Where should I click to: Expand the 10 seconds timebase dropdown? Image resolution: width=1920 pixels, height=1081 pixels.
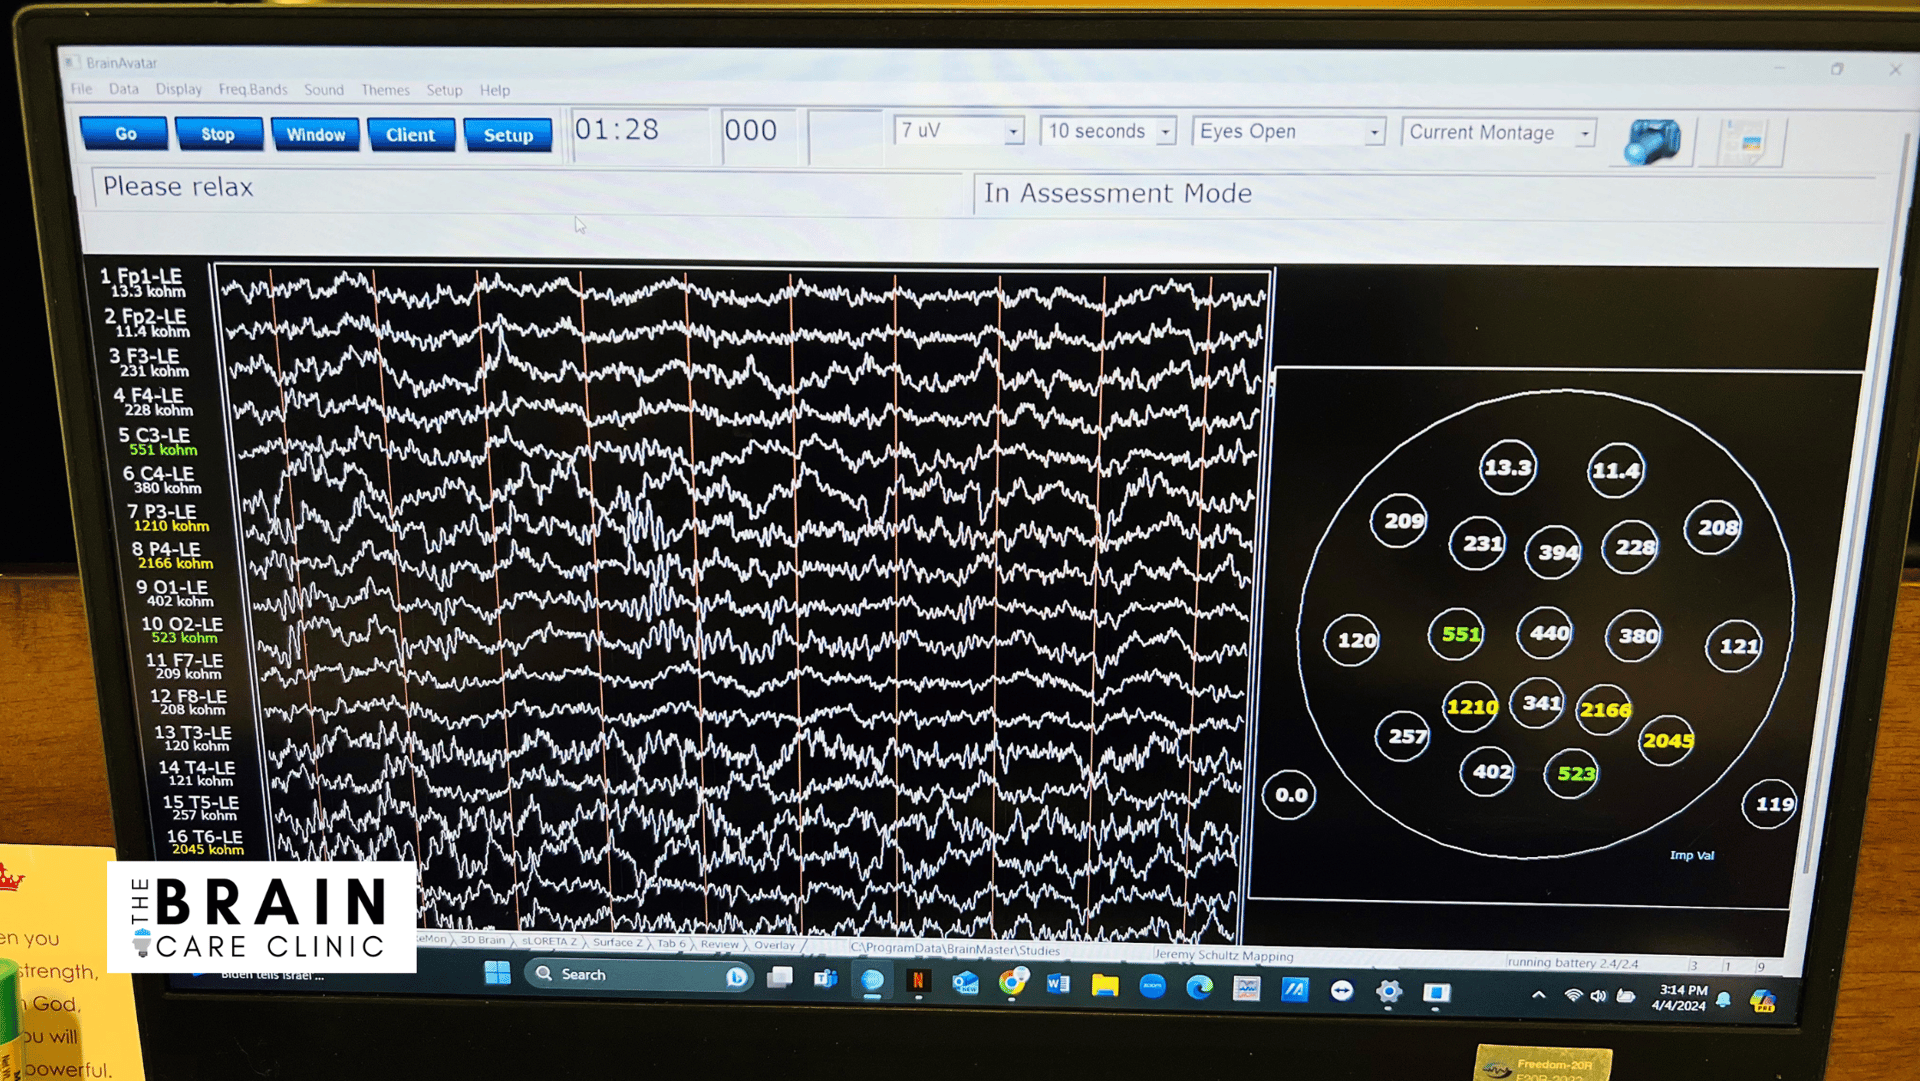[1165, 132]
